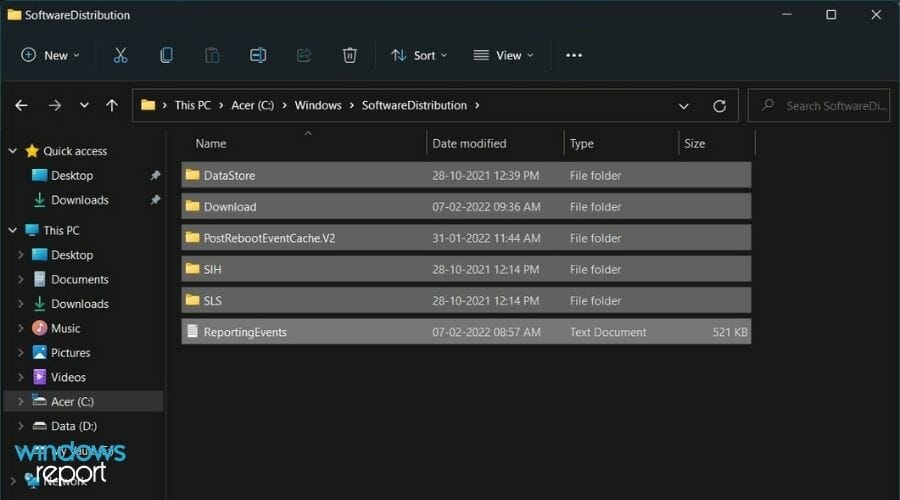Go back with the left arrow
Screen dimensions: 900x500
21,106
